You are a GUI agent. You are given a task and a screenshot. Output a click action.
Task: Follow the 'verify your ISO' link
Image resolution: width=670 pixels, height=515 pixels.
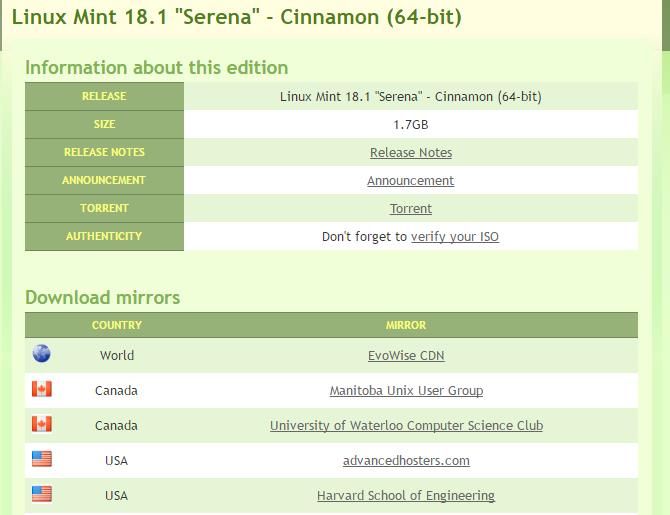pyautogui.click(x=455, y=237)
